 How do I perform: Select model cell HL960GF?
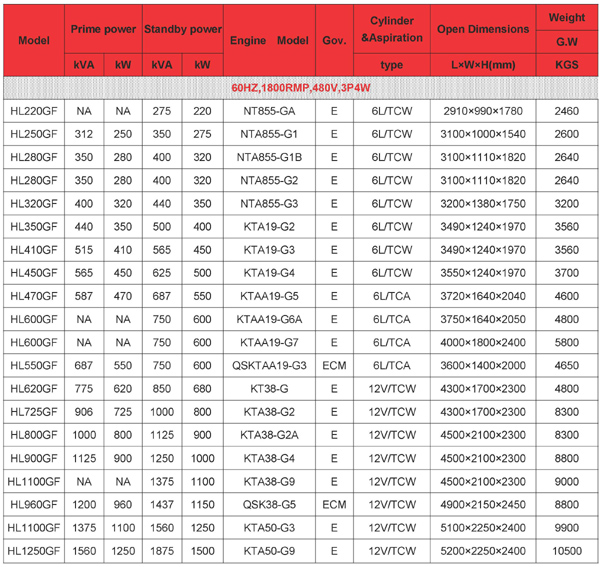click(x=34, y=505)
